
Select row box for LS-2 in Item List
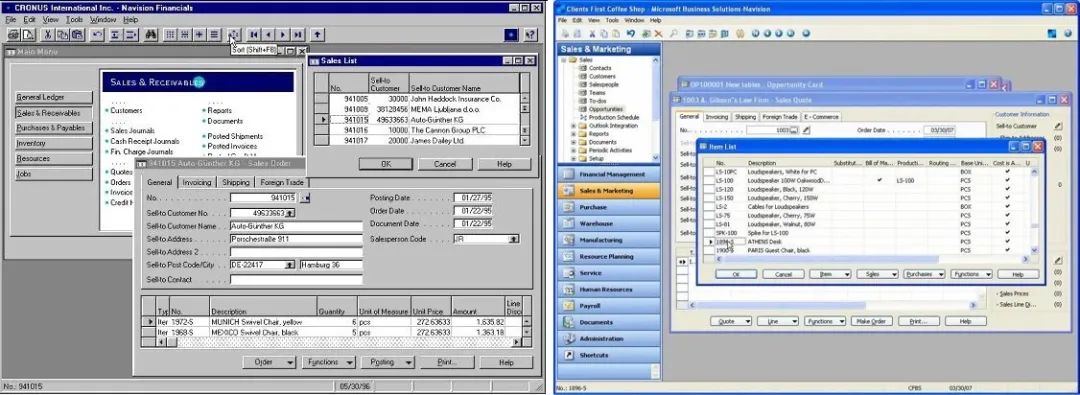point(709,207)
